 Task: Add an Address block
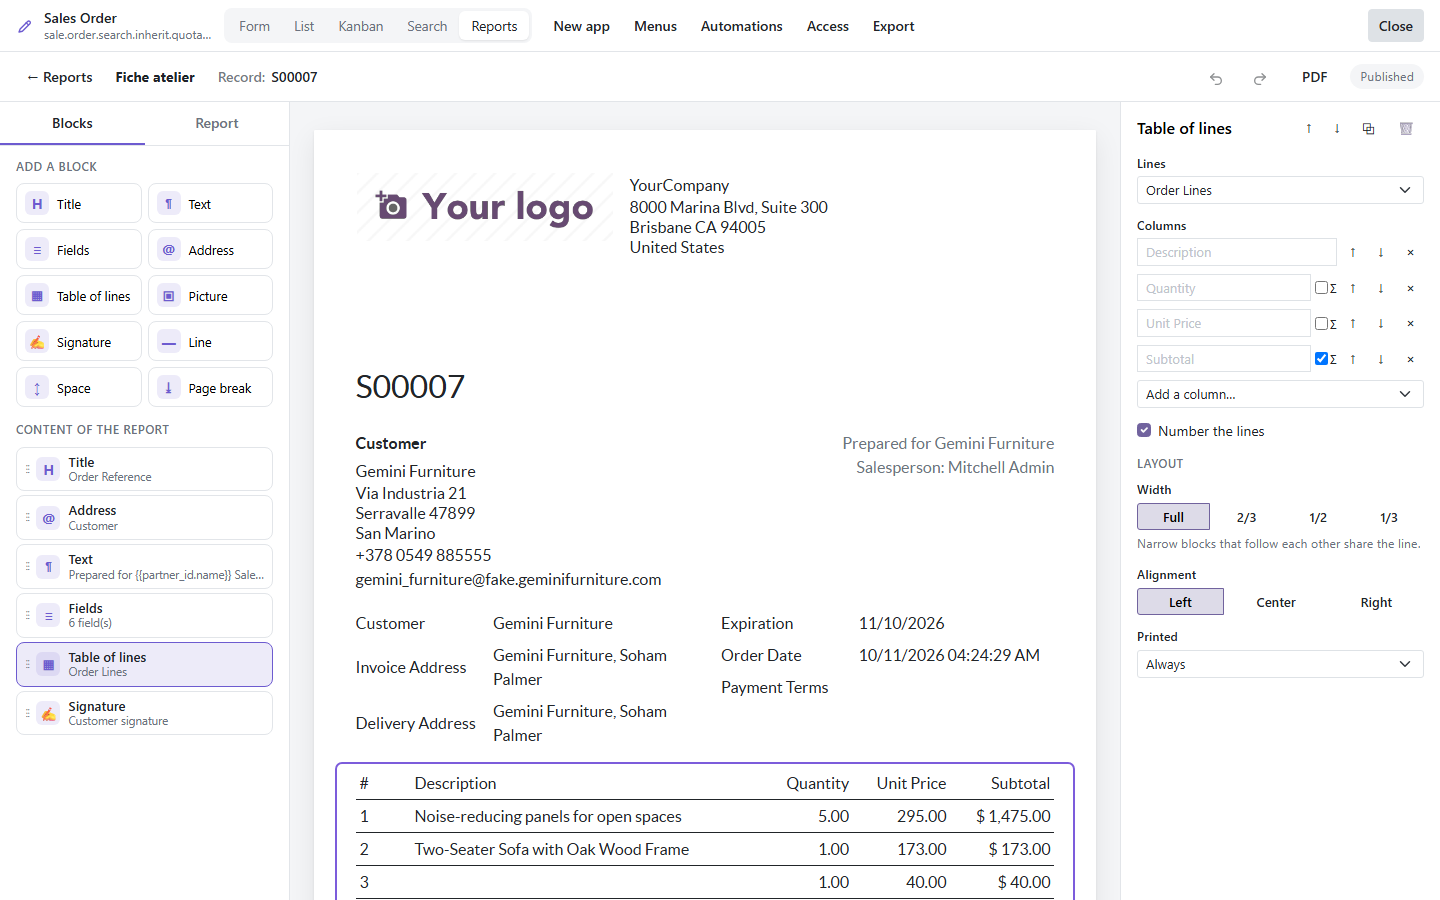coord(210,250)
